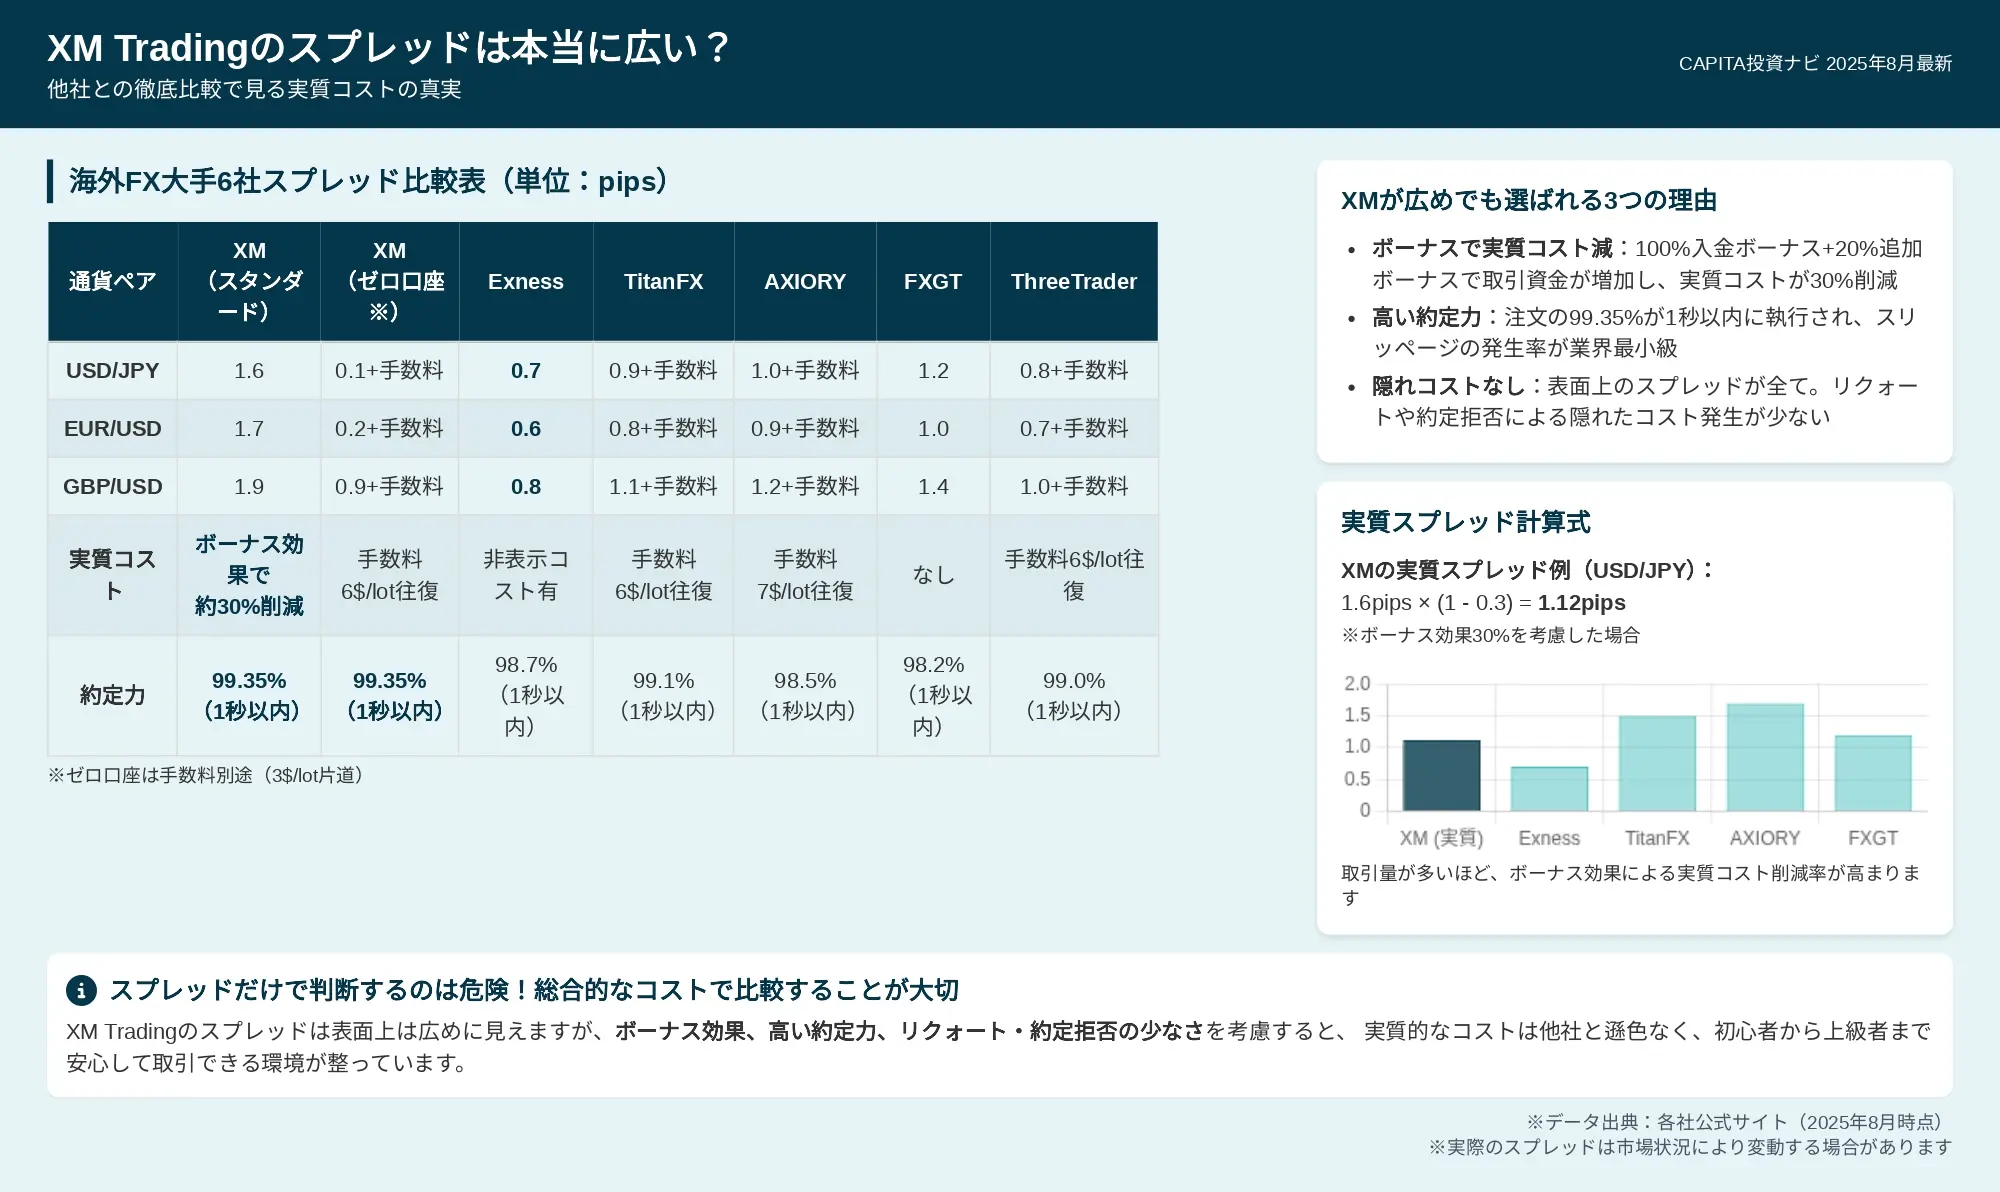Click XM standard USD/JPY value 1.6 in table
The width and height of the screenshot is (2000, 1192).
pyautogui.click(x=249, y=371)
